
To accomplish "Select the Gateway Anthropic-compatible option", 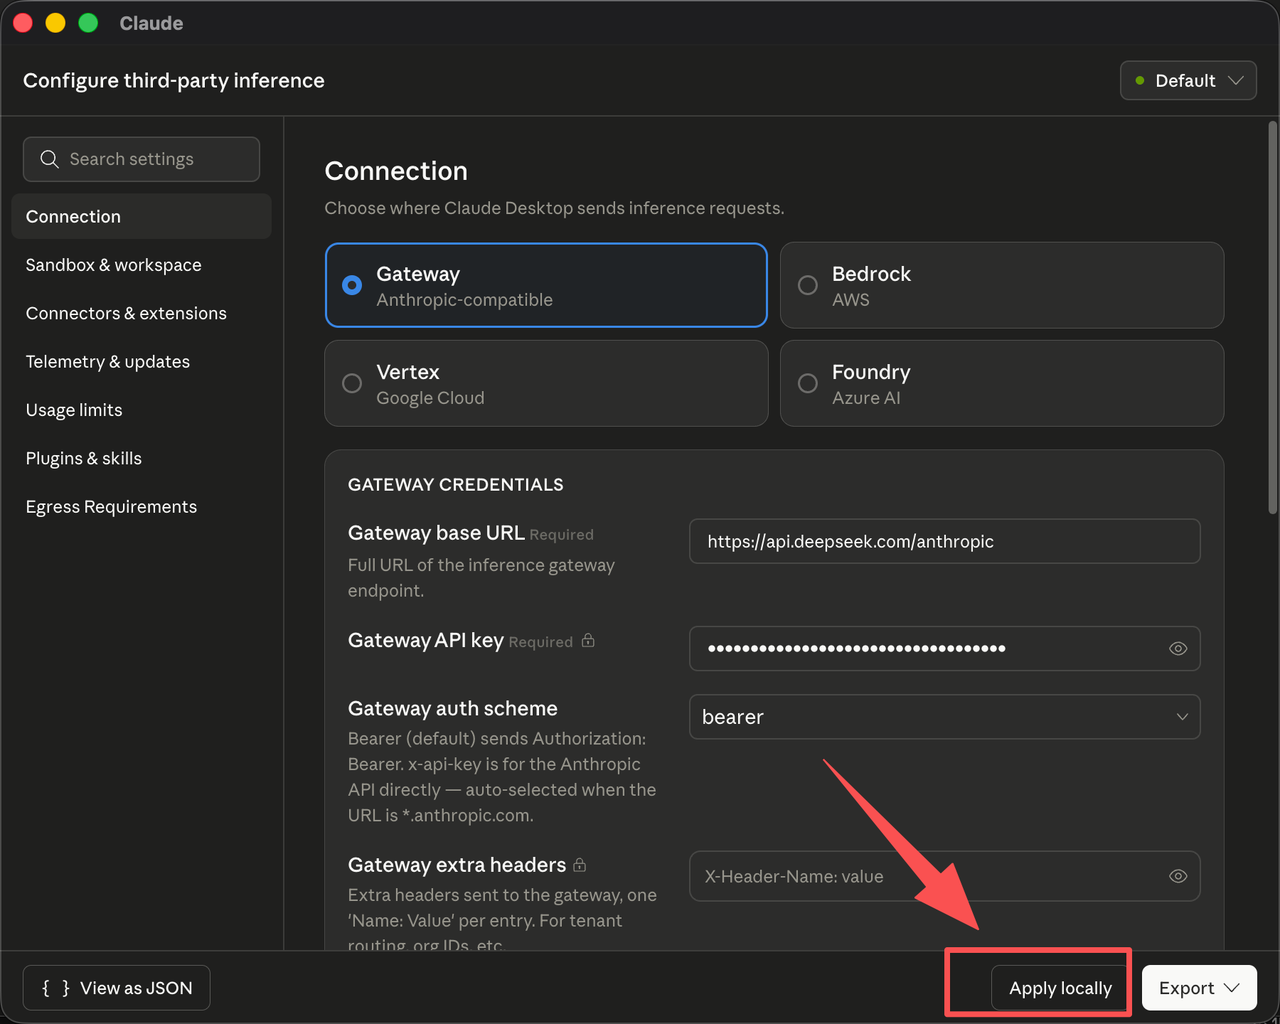I will pos(546,285).
